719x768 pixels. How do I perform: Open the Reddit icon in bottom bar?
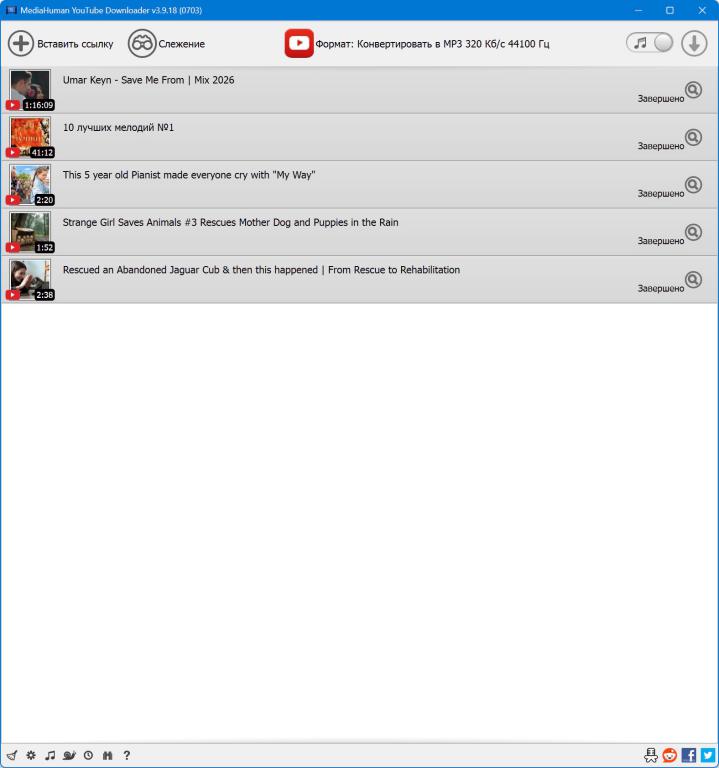coord(670,756)
